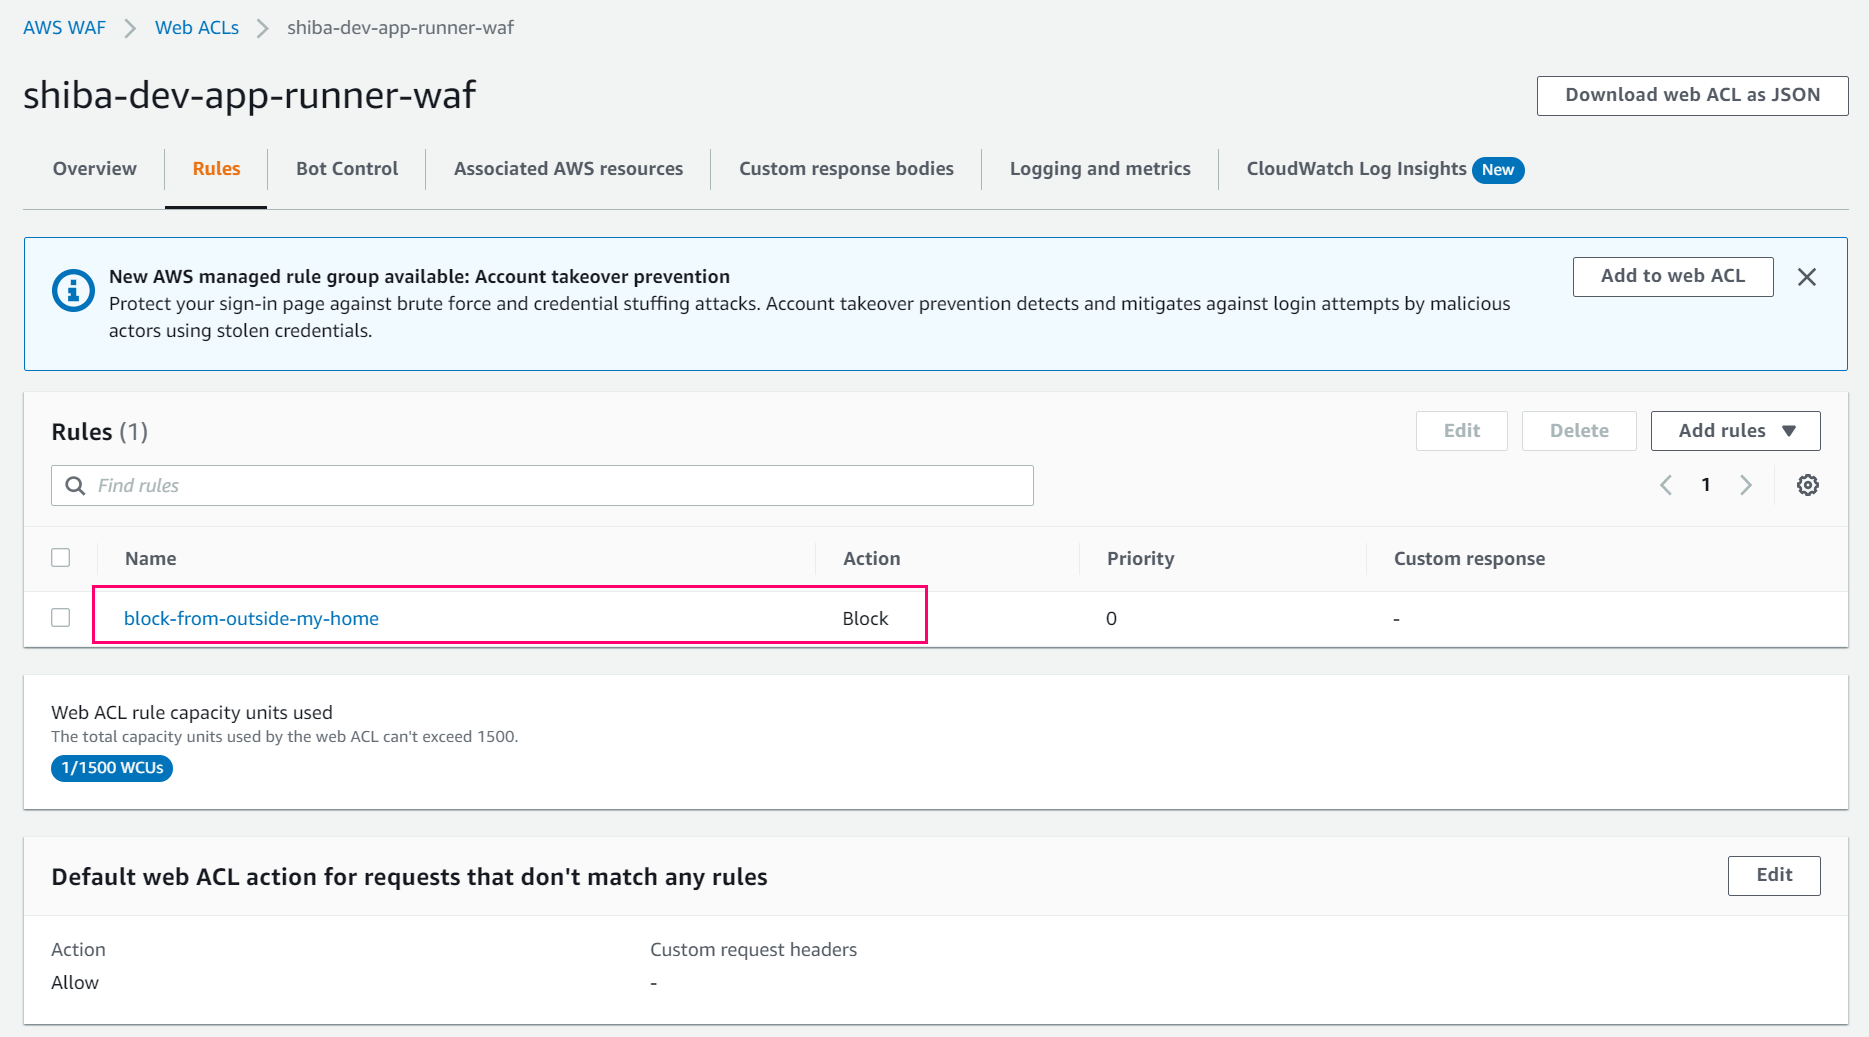The width and height of the screenshot is (1869, 1037).
Task: Check the block-from-outside-my-home rule checkbox
Action: coord(61,617)
